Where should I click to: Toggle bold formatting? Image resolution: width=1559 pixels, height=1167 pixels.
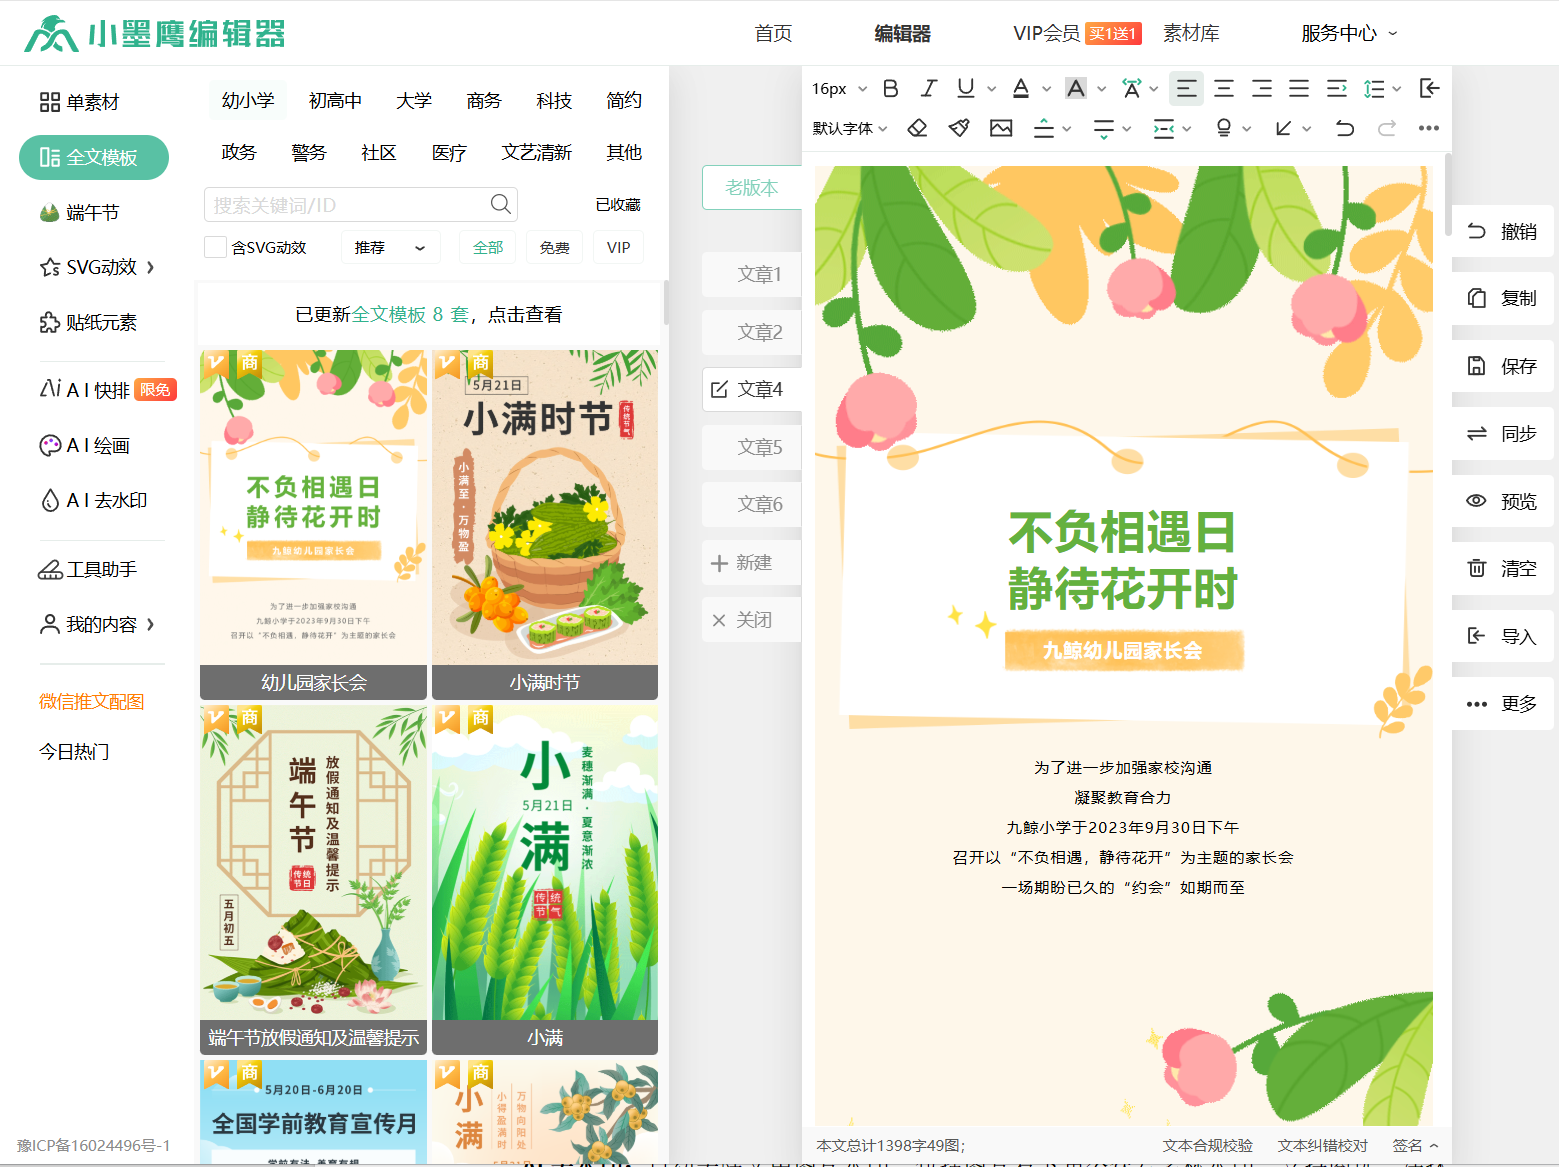[890, 88]
